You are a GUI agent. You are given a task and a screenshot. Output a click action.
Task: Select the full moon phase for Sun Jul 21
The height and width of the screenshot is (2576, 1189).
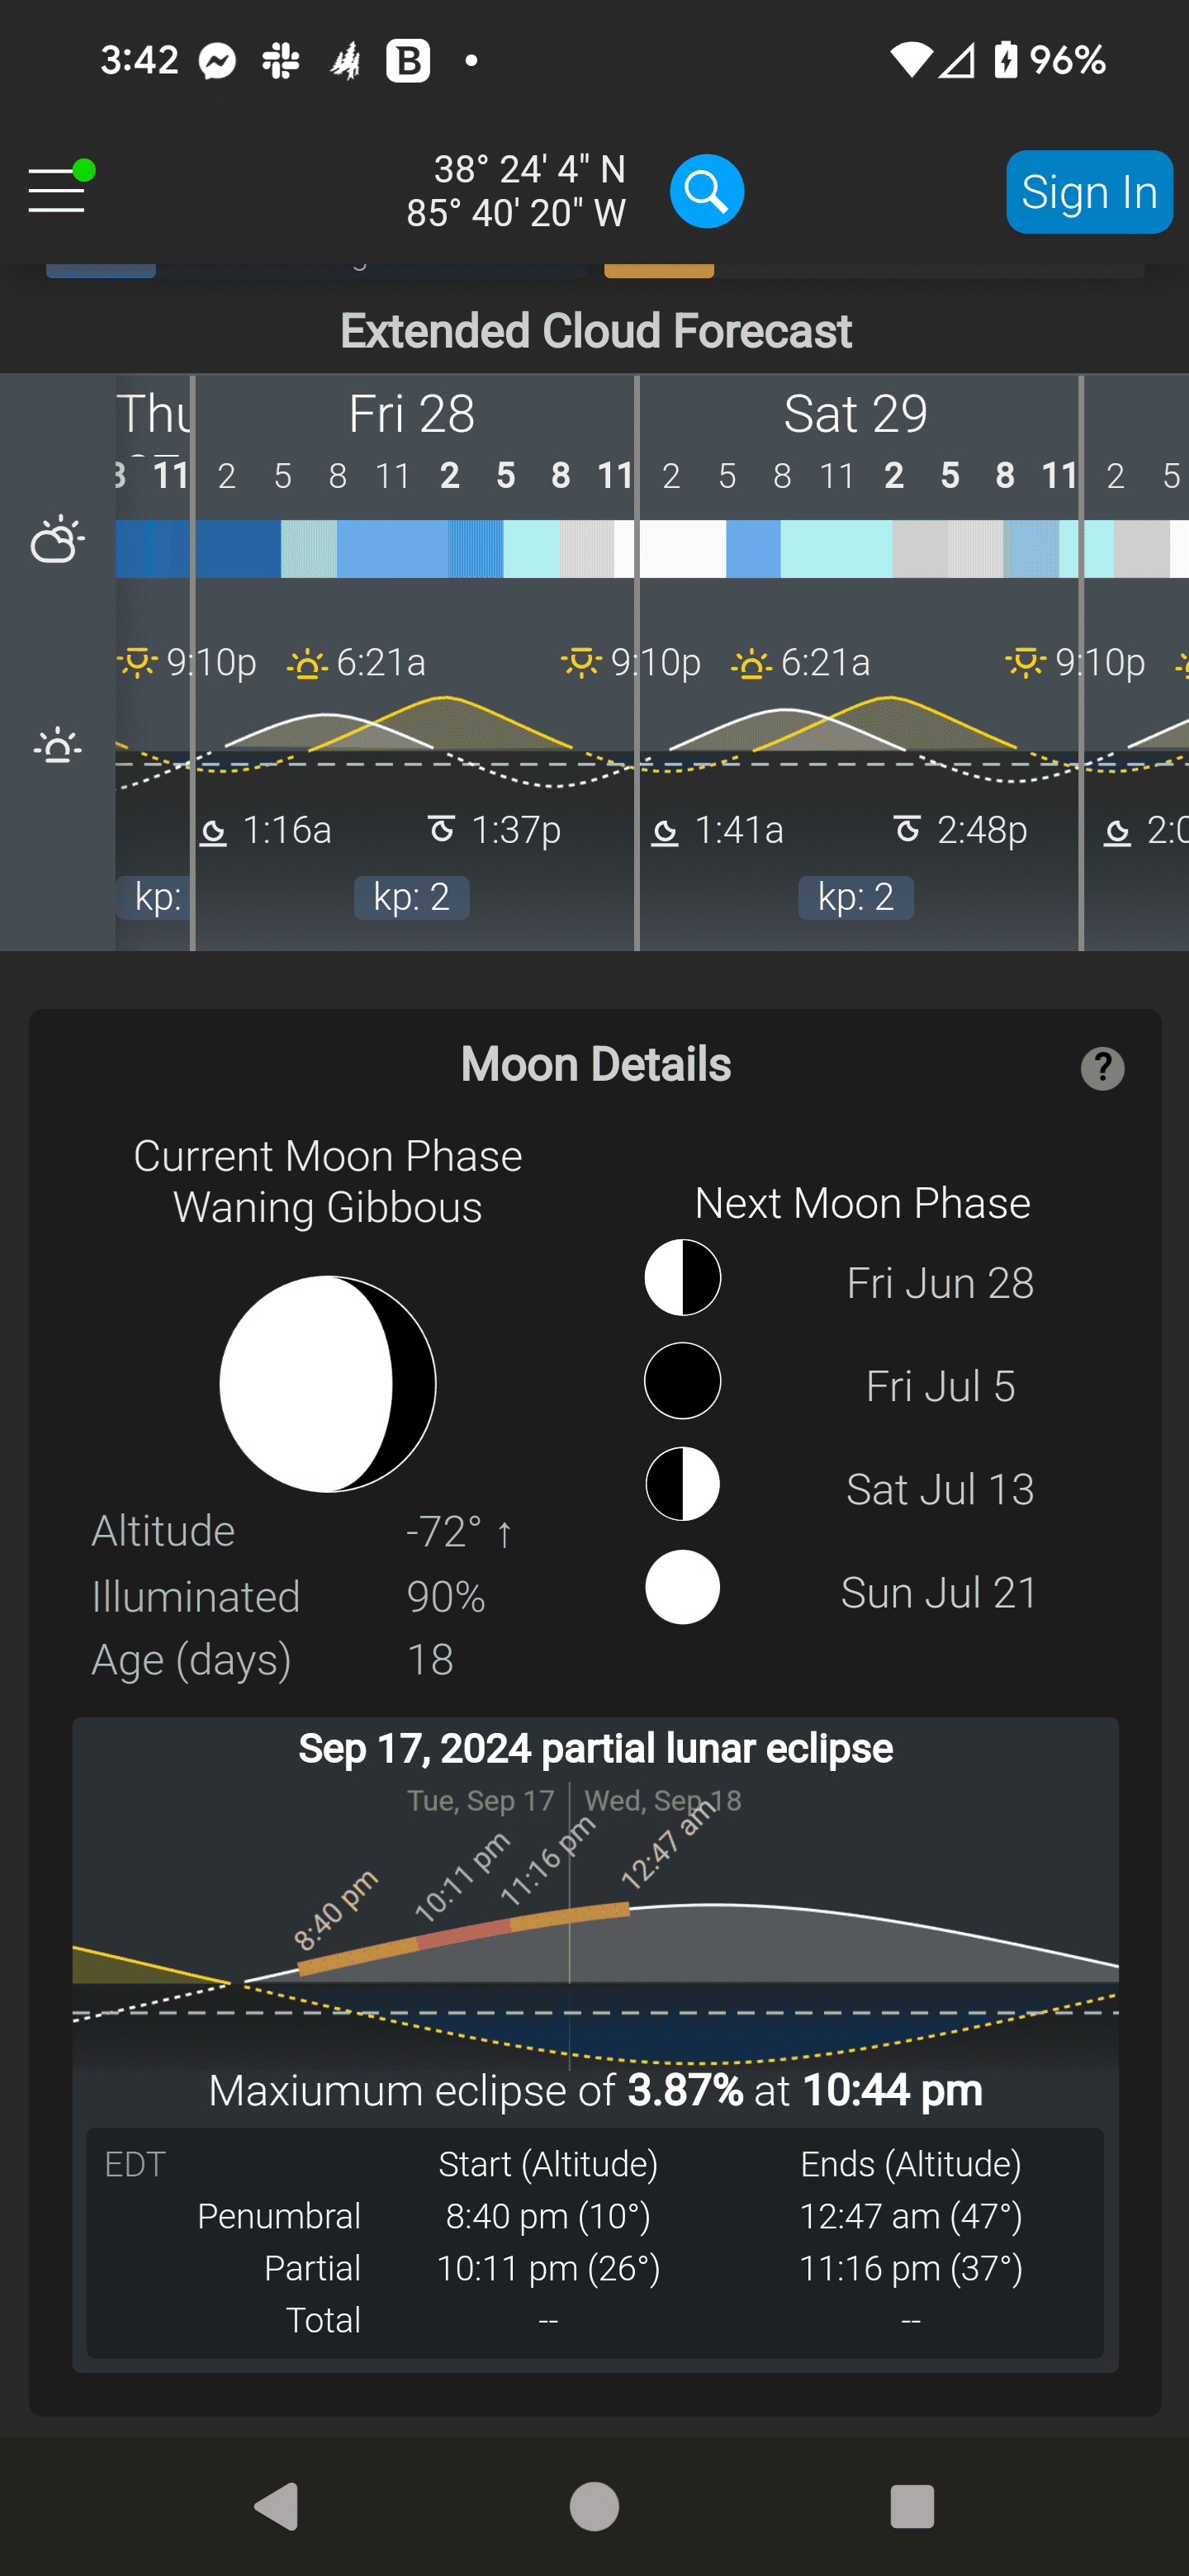(681, 1587)
